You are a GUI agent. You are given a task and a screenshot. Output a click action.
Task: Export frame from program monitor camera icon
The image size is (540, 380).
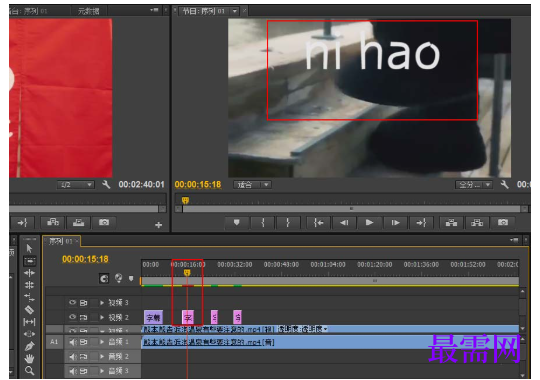click(502, 223)
